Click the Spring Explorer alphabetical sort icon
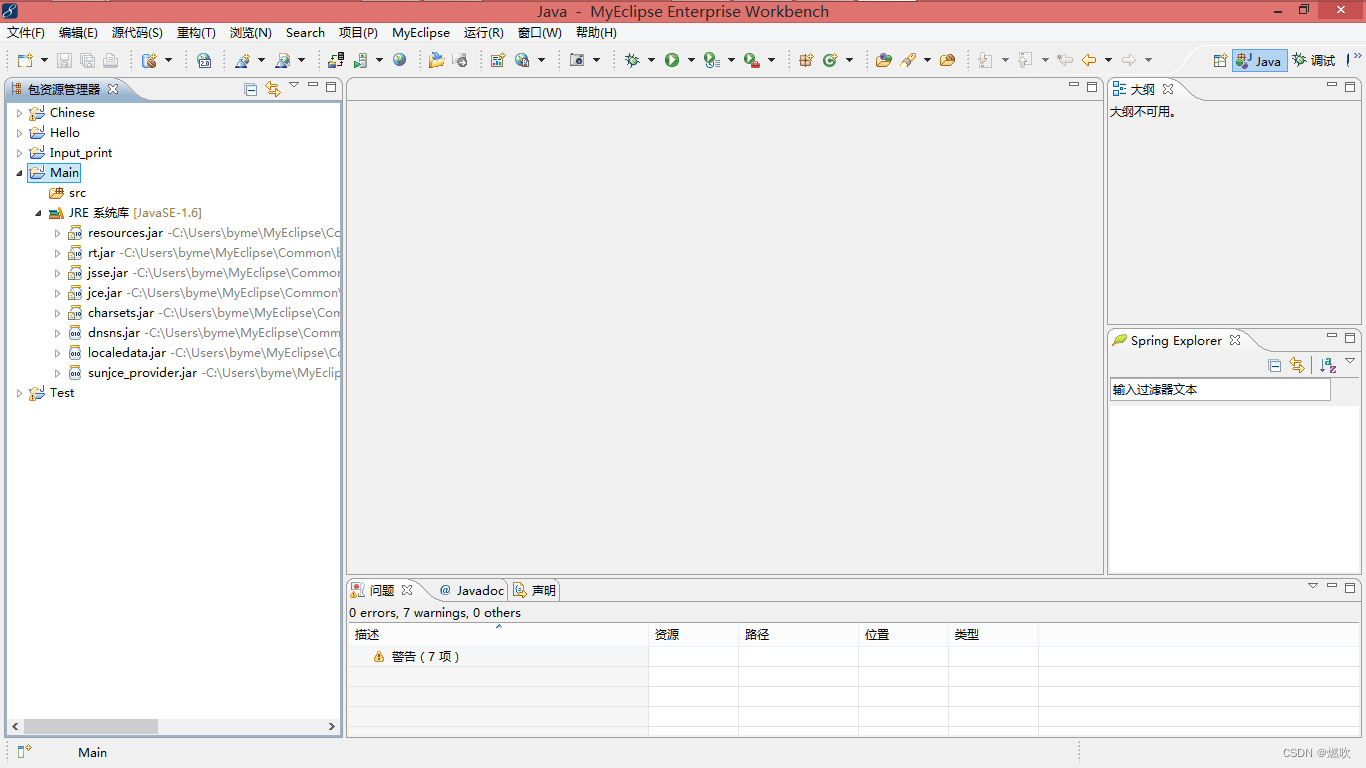Image resolution: width=1366 pixels, height=768 pixels. pos(1327,365)
